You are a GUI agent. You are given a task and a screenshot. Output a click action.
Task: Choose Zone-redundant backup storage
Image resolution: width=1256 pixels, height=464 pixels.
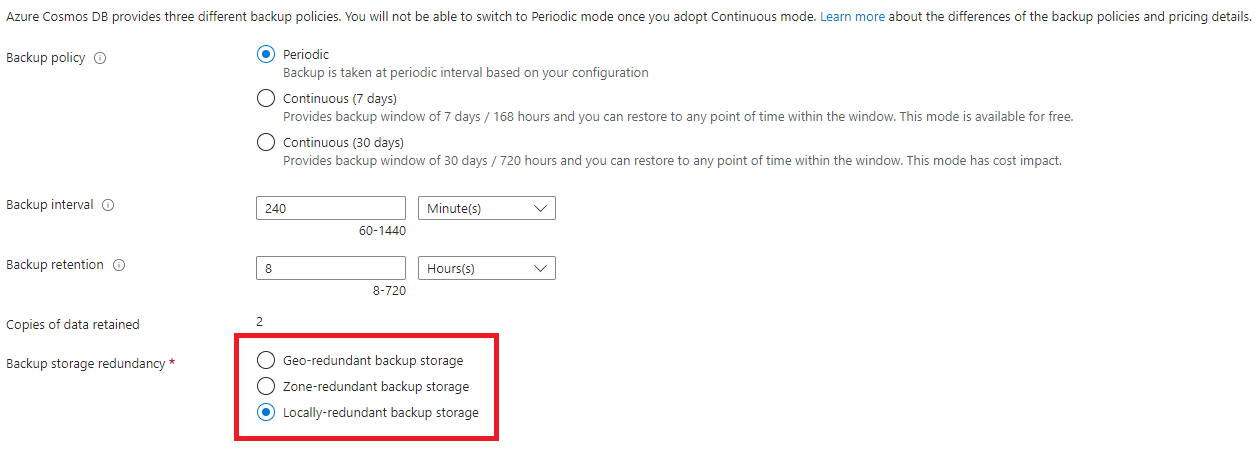[x=266, y=386]
